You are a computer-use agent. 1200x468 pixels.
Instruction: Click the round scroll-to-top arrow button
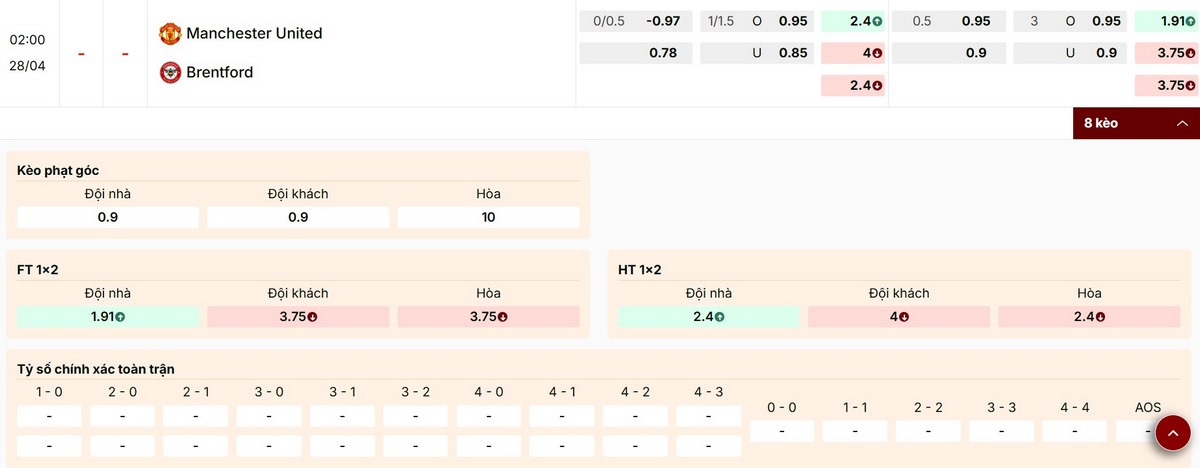pos(1172,432)
